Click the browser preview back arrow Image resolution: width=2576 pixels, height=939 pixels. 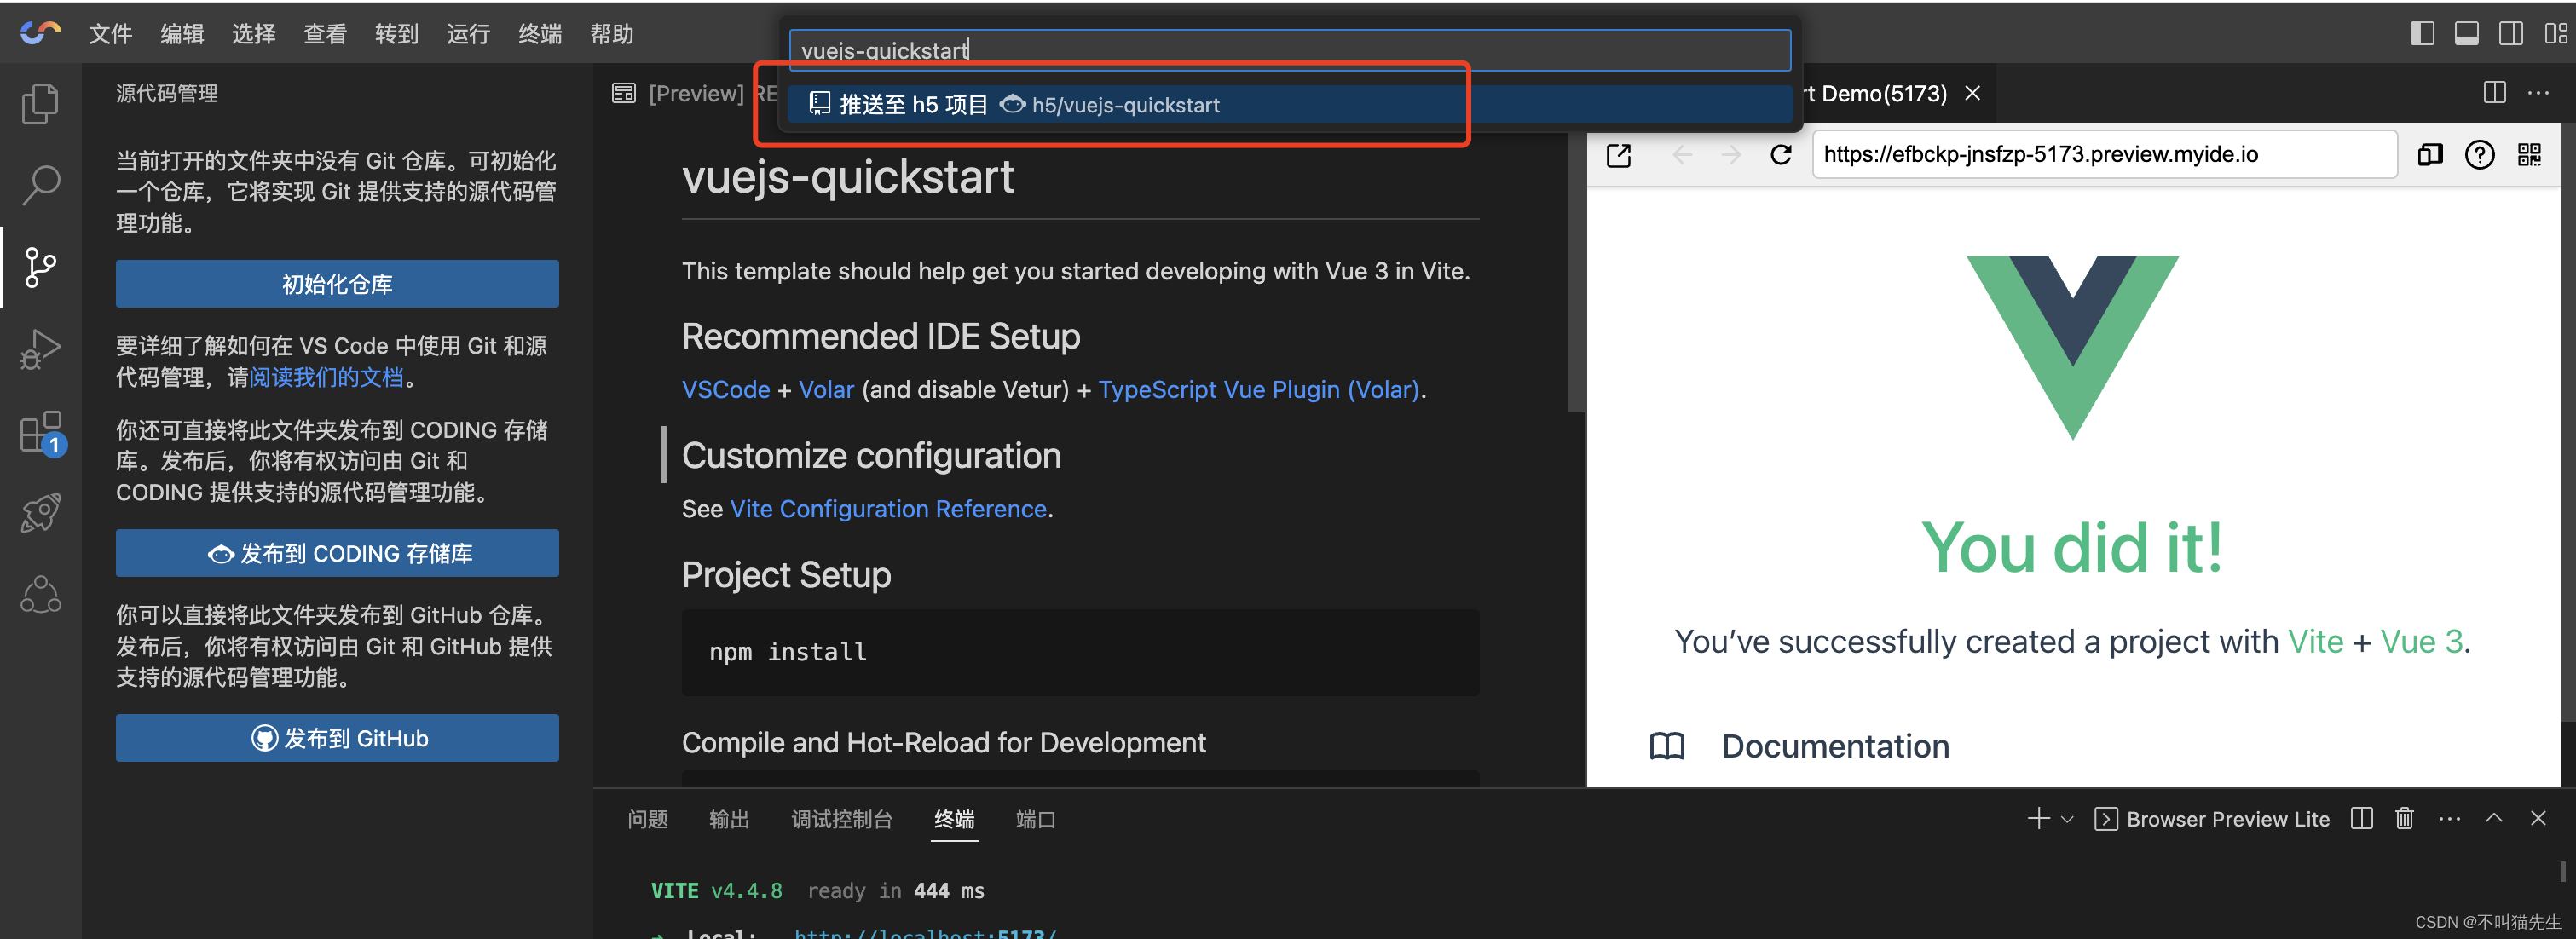(x=1682, y=155)
